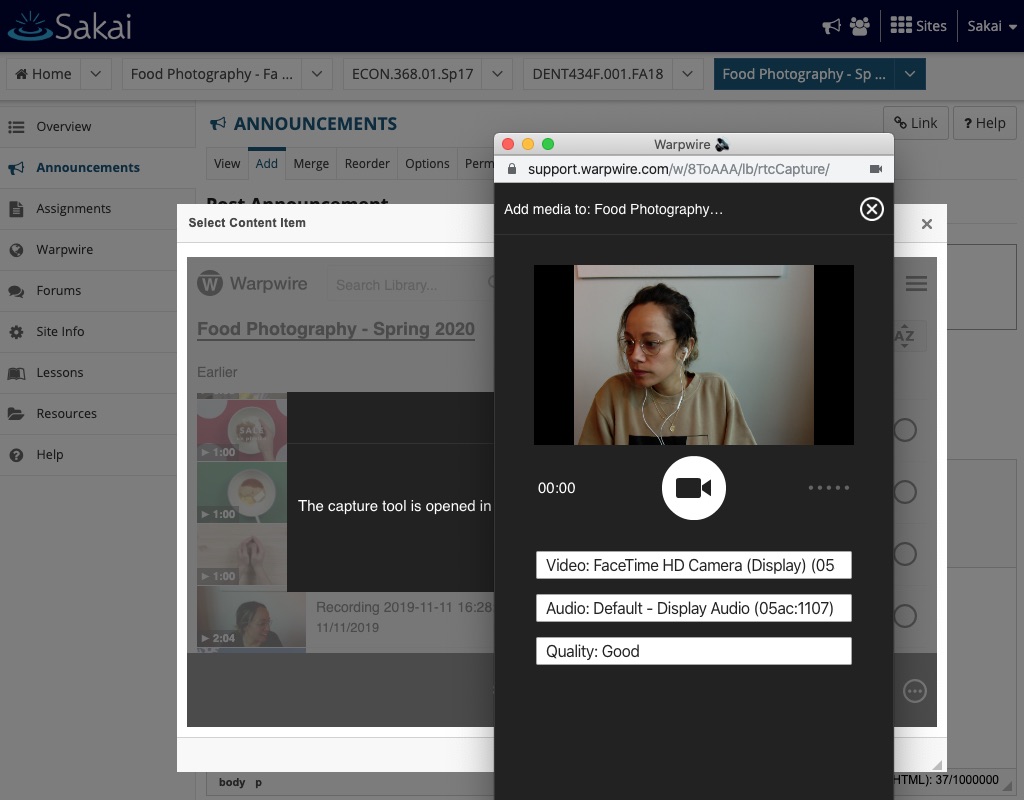The image size is (1024, 800).
Task: Click the camera icon in the popup address bar
Action: click(876, 169)
